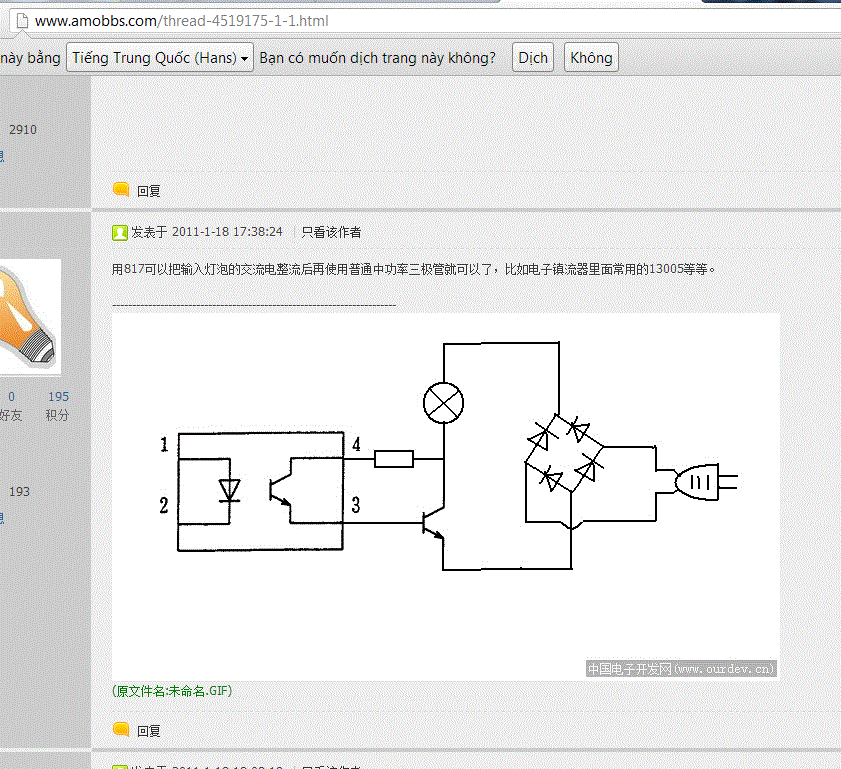Click the top 回复 reply link

click(149, 191)
